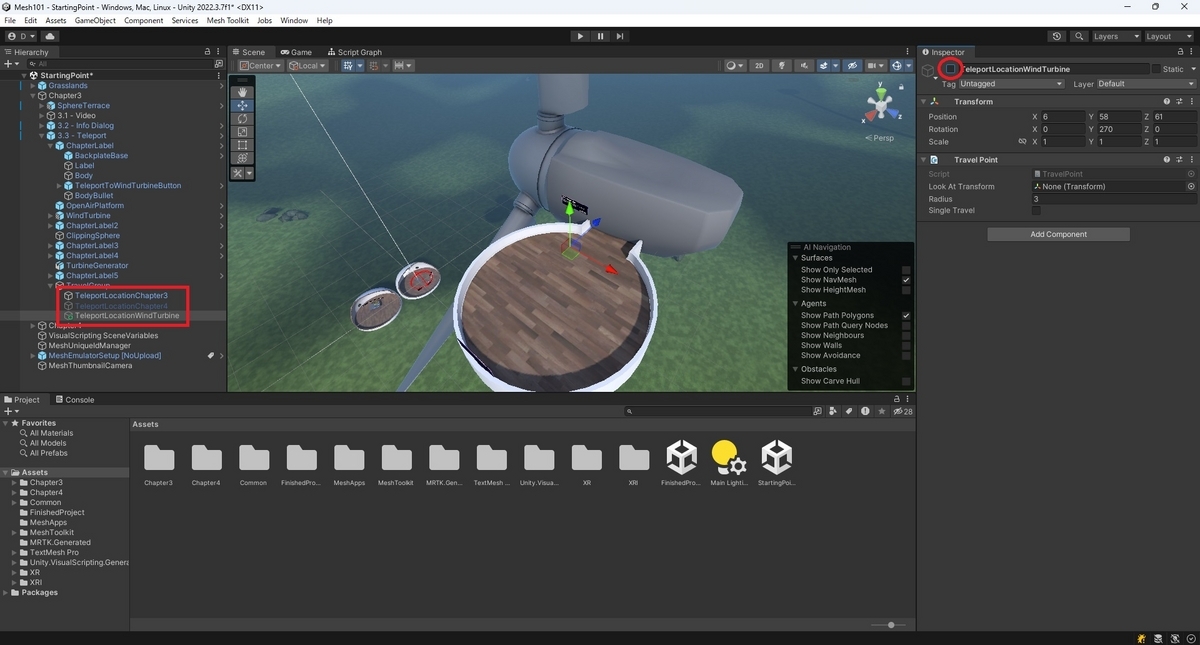
Task: Adjust the asset icon size slider
Action: click(890, 625)
